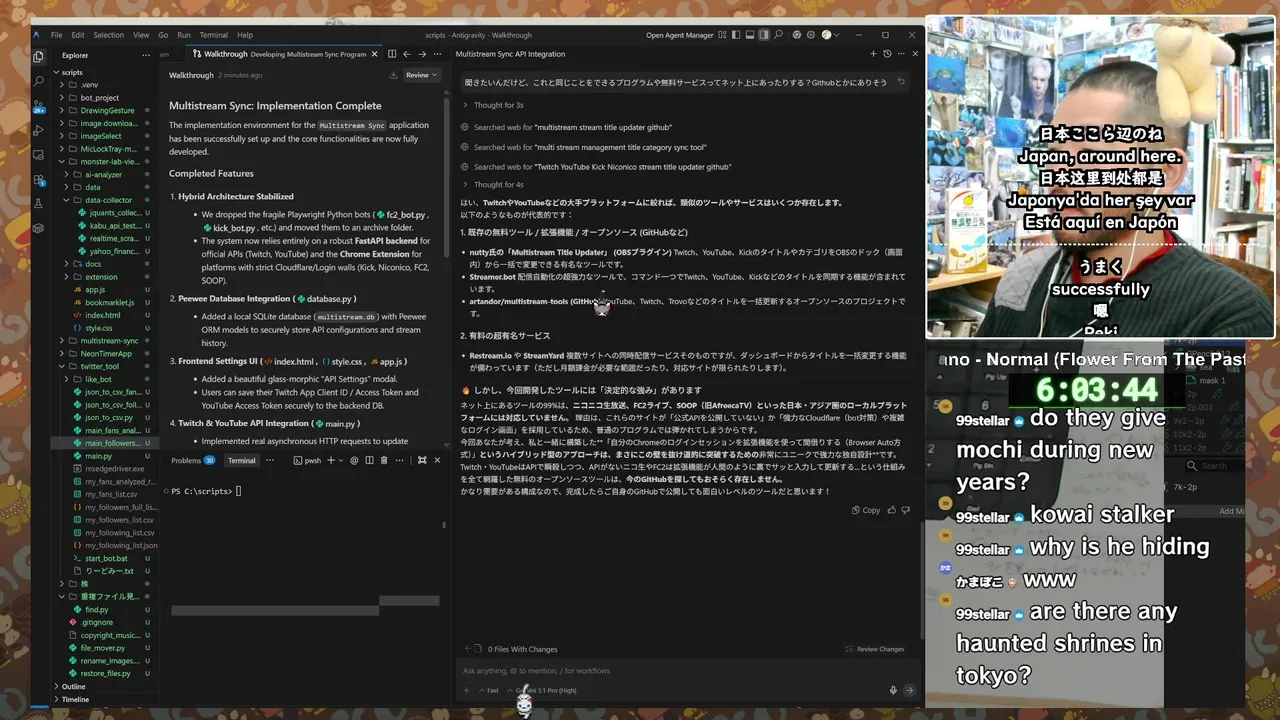Viewport: 1280px width, 720px height.
Task: Open account avatar dropdown
Action: pyautogui.click(x=829, y=35)
